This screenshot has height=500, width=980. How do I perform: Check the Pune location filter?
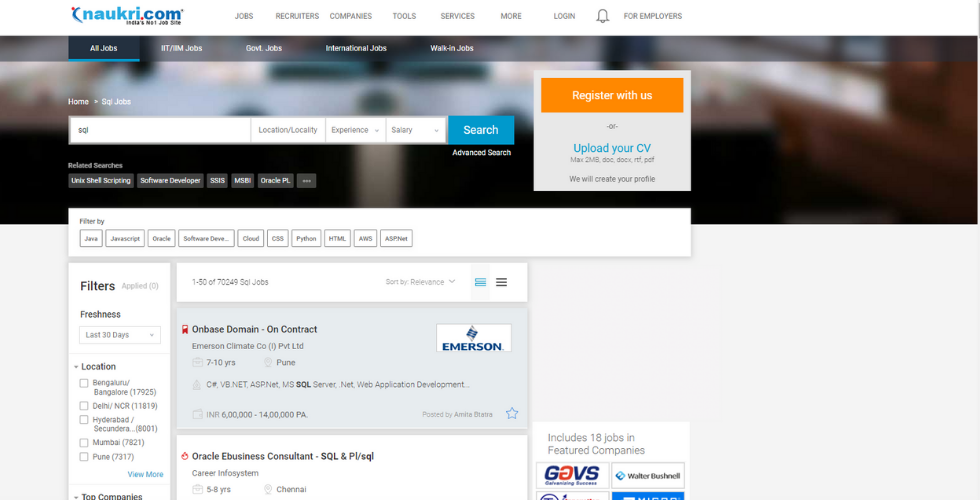(84, 457)
